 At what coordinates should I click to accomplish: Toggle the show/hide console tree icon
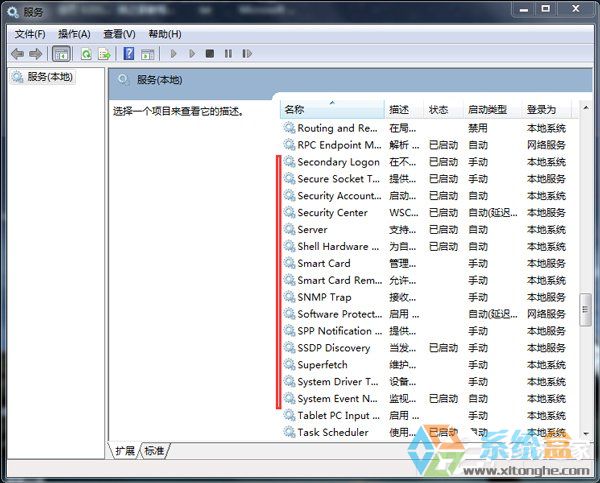(61, 54)
